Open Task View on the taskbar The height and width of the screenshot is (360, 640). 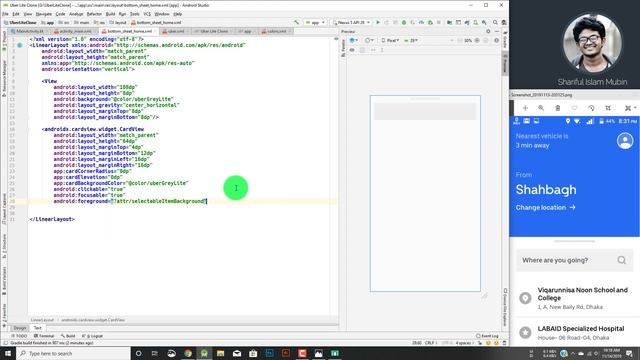pos(155,353)
